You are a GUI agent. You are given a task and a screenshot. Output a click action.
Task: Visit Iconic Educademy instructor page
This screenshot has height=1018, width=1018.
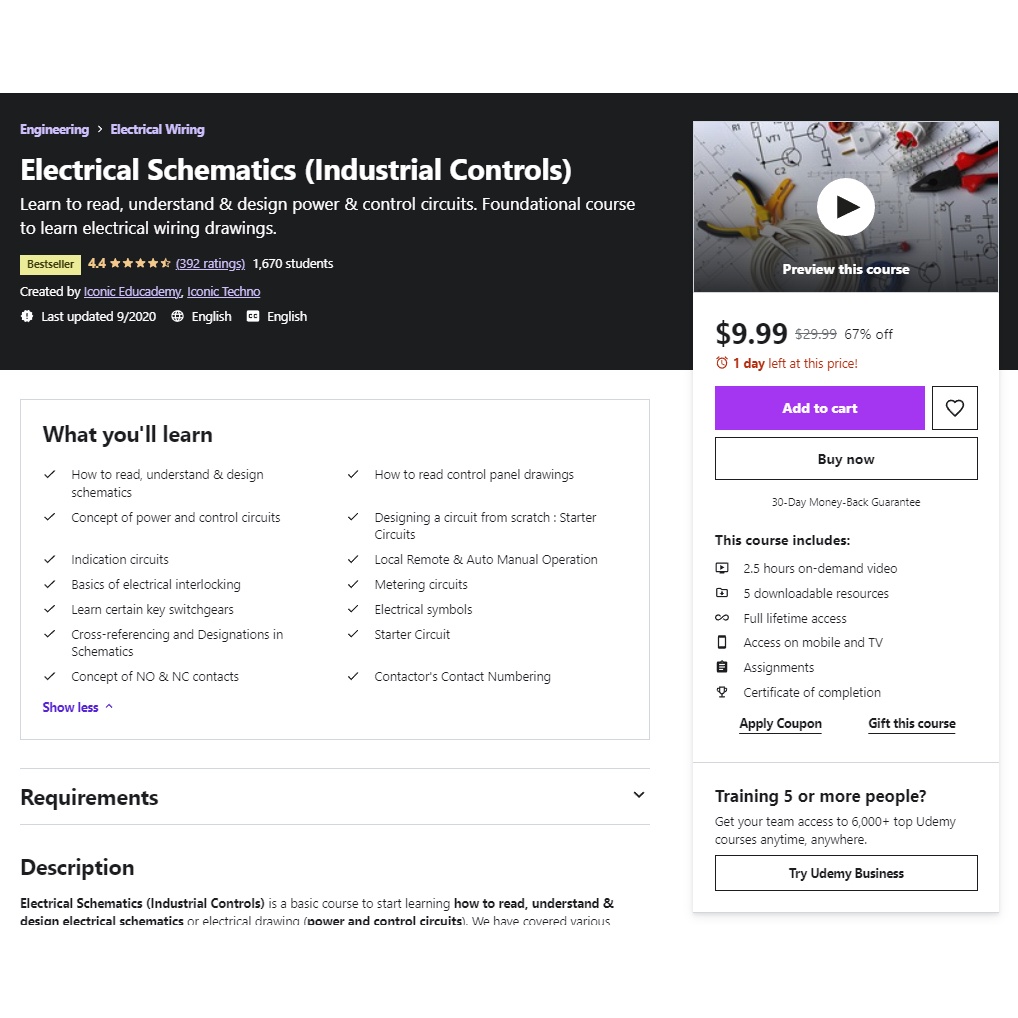[132, 292]
